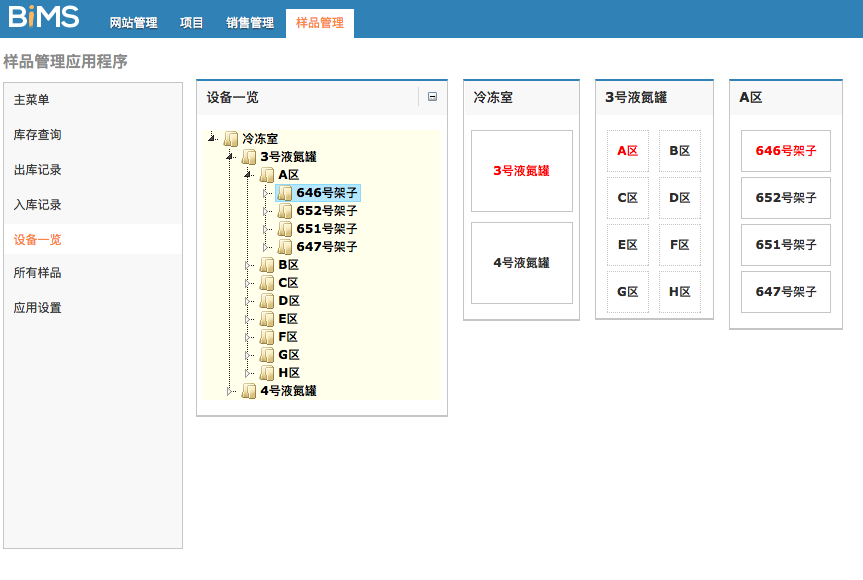
Task: Select 647号架子 tile in A区 panel
Action: click(785, 292)
